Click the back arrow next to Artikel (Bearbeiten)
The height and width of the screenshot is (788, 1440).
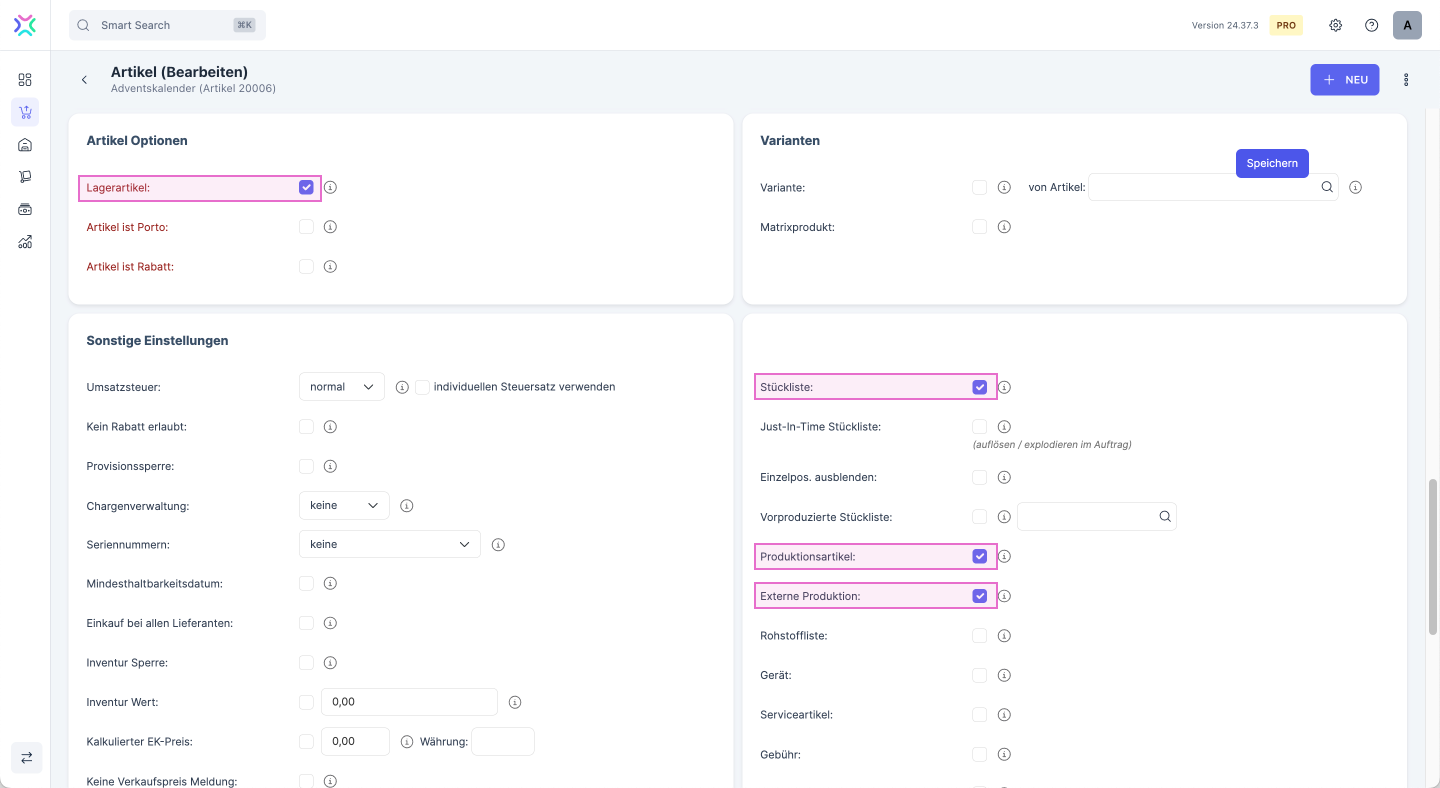(x=84, y=80)
